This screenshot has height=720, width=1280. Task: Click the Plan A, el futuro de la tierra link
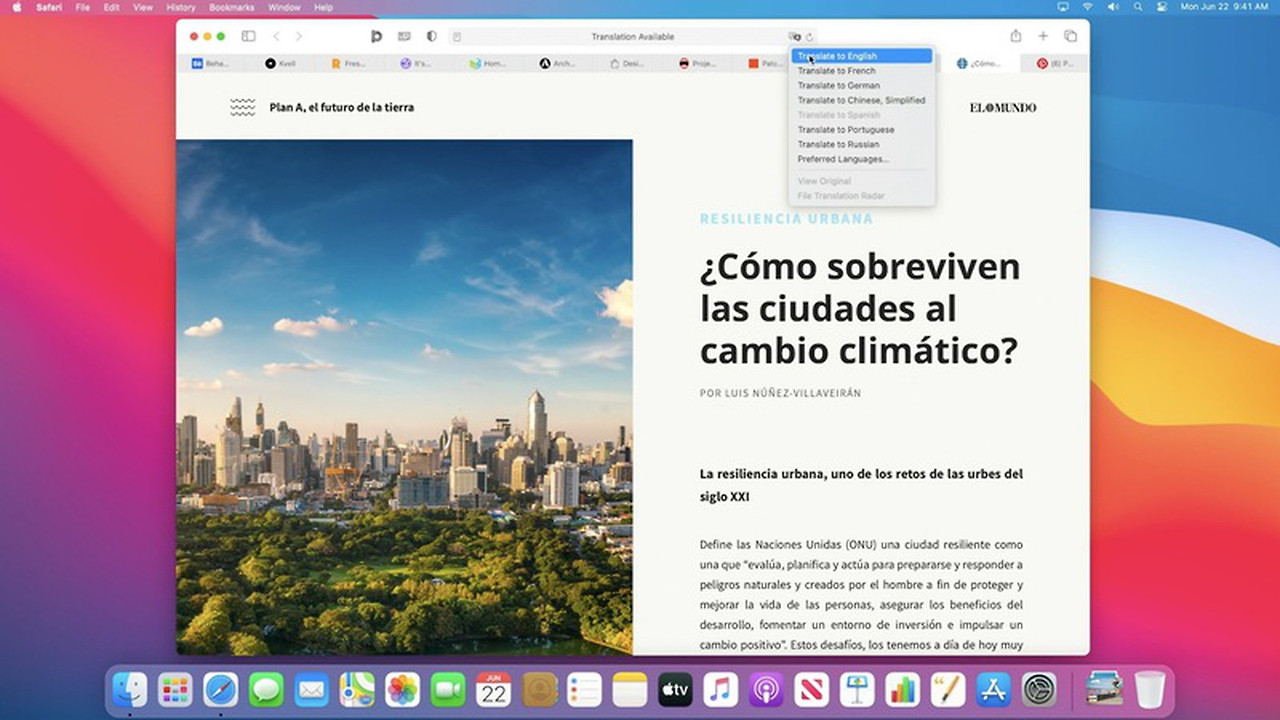[x=341, y=107]
